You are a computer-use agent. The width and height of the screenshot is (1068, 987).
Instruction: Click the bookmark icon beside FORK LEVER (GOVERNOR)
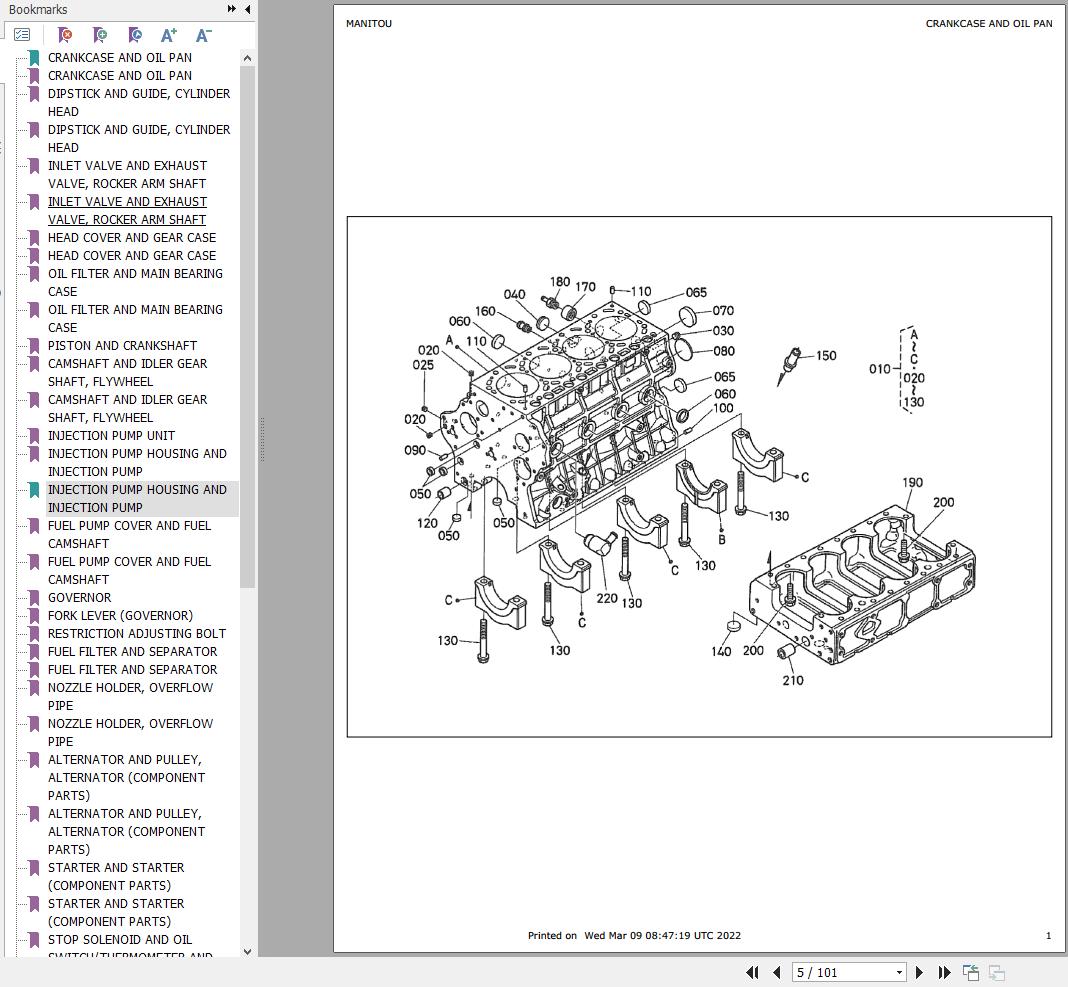(34, 616)
